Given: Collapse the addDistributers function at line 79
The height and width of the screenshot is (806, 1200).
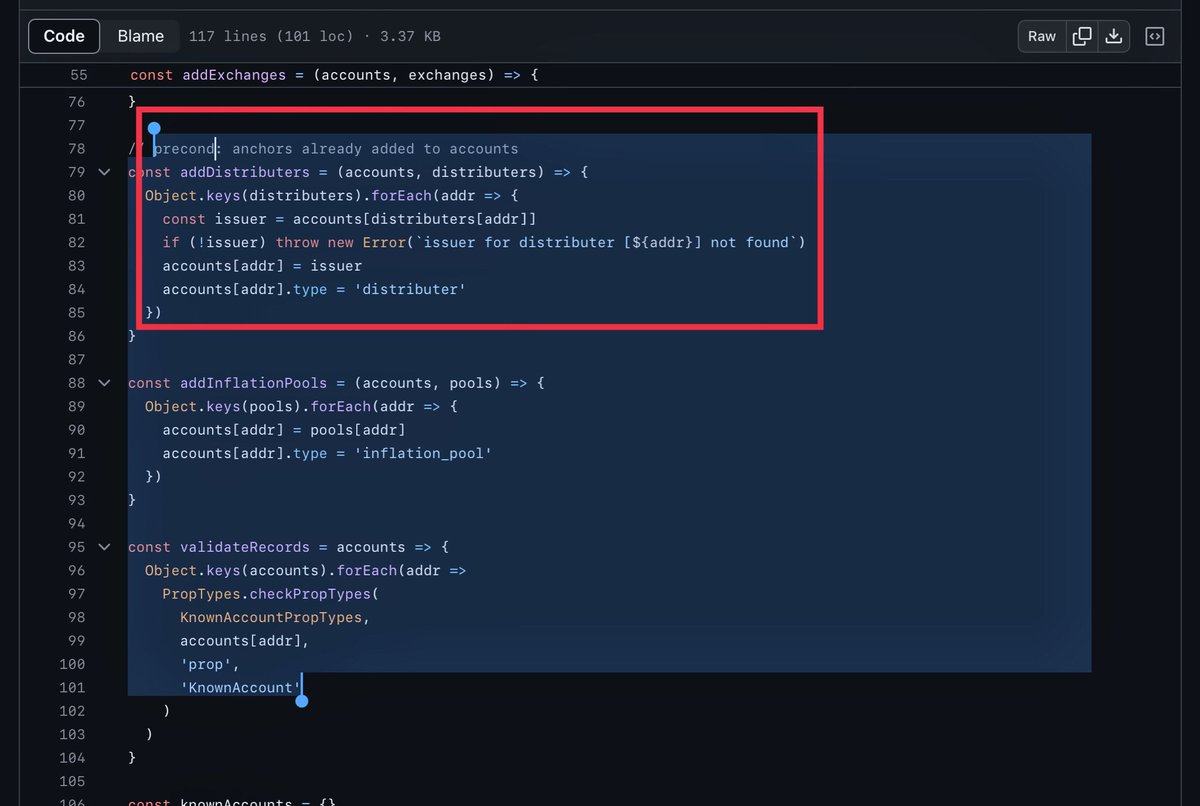Looking at the screenshot, I should [x=104, y=172].
